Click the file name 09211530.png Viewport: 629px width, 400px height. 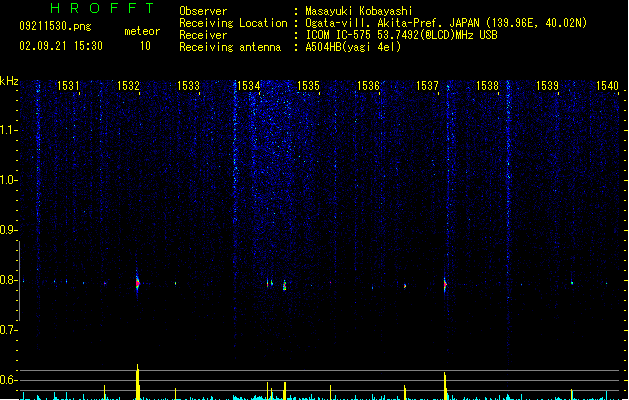(x=55, y=26)
